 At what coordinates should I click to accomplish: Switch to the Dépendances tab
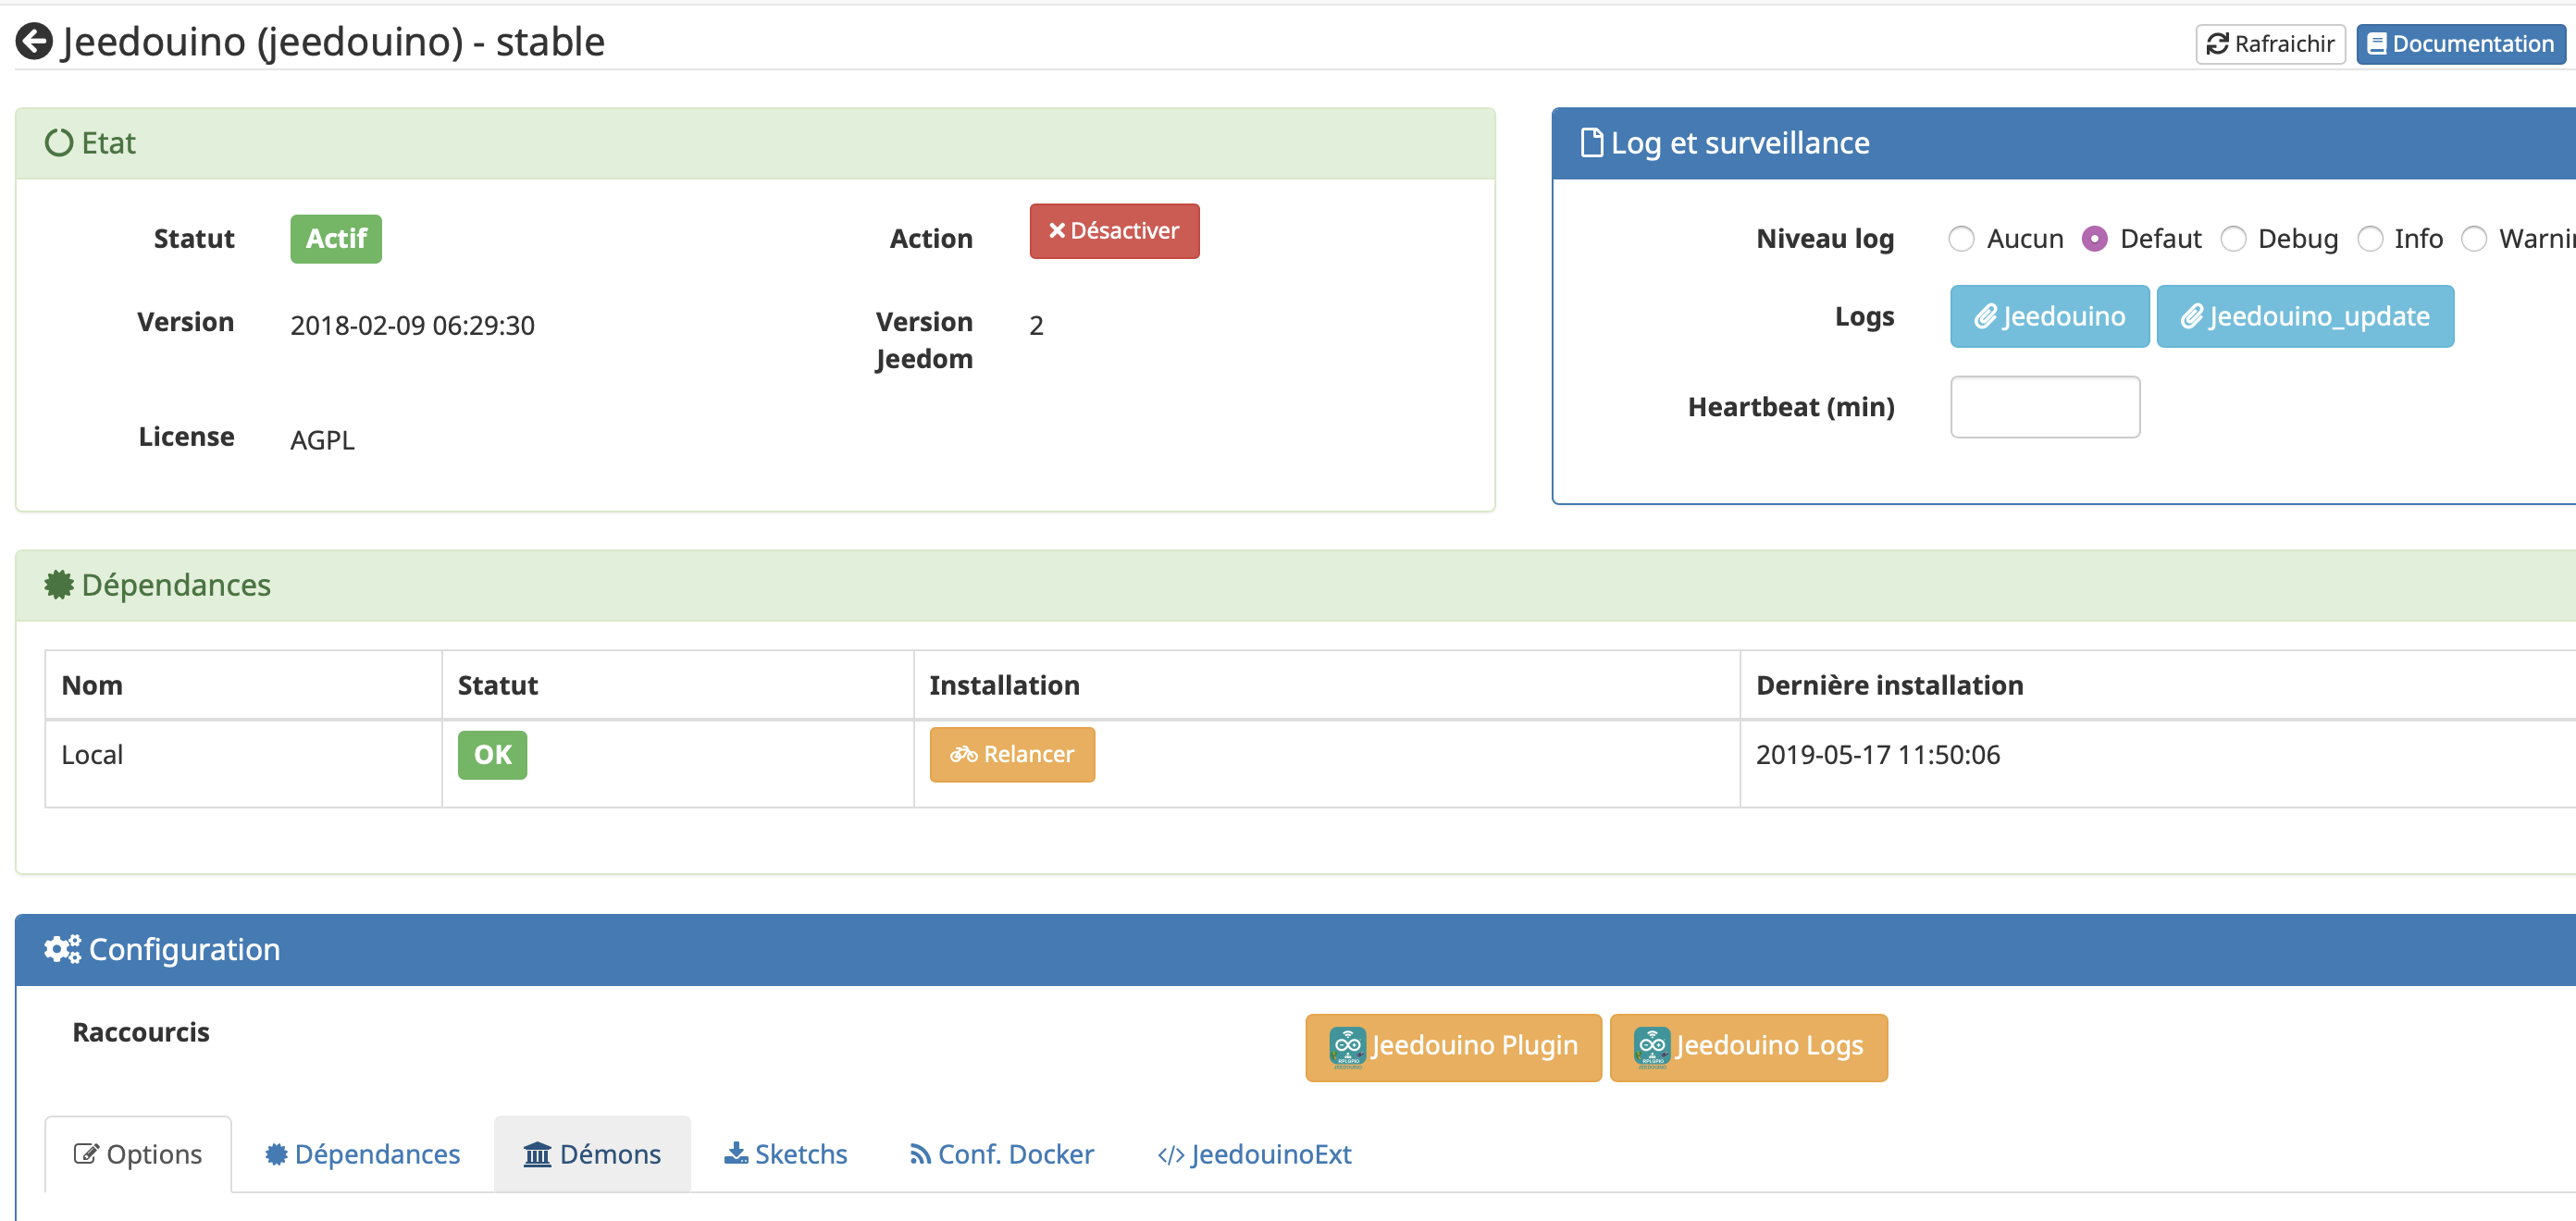[363, 1154]
